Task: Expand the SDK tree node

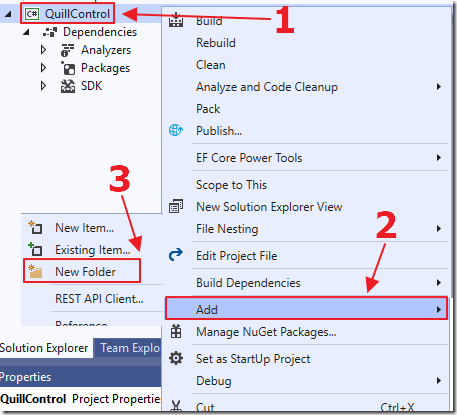Action: pyautogui.click(x=43, y=86)
